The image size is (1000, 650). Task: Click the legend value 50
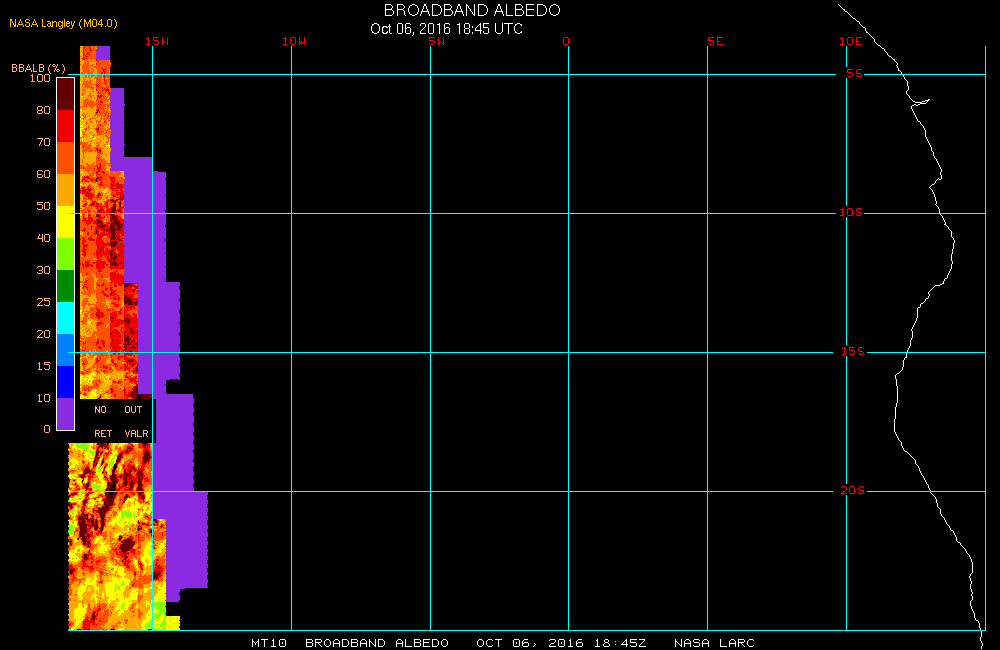(x=43, y=205)
